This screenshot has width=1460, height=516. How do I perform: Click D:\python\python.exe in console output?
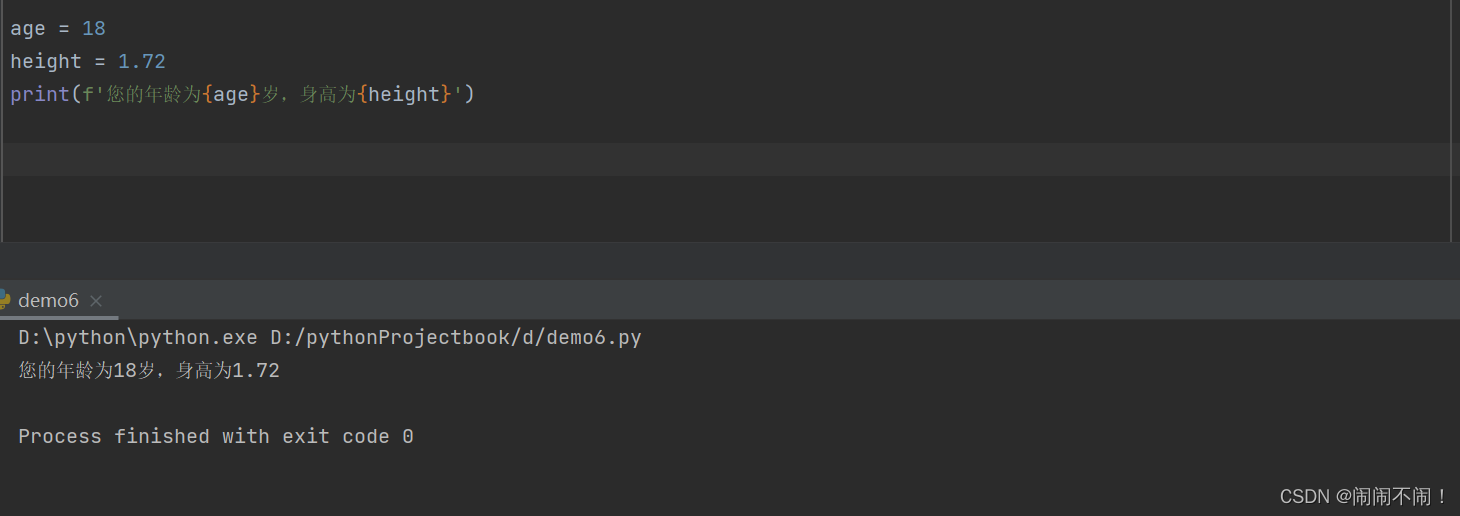pos(138,337)
